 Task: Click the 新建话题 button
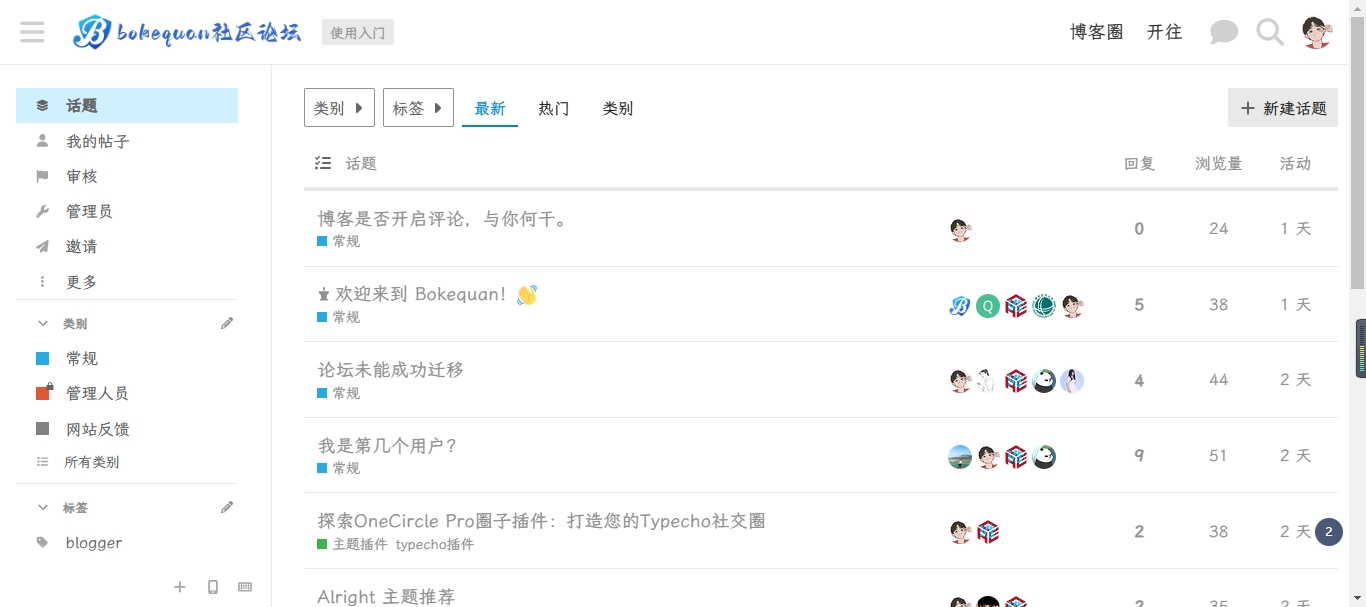click(x=1283, y=108)
